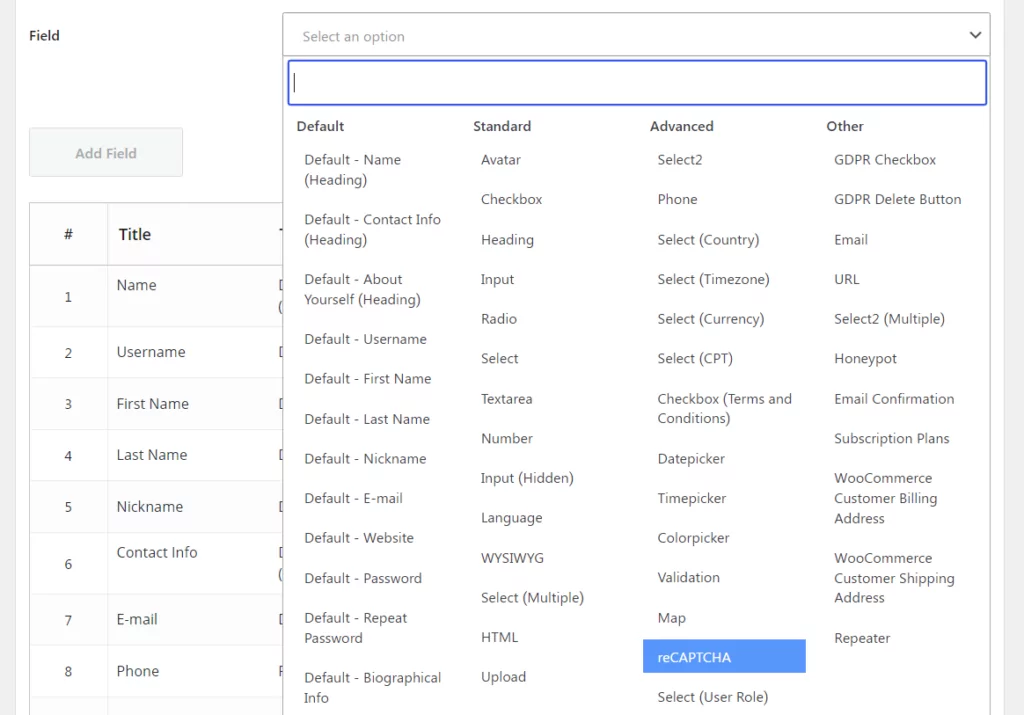Choose Select (Currency) field type
This screenshot has width=1024, height=715.
(711, 319)
